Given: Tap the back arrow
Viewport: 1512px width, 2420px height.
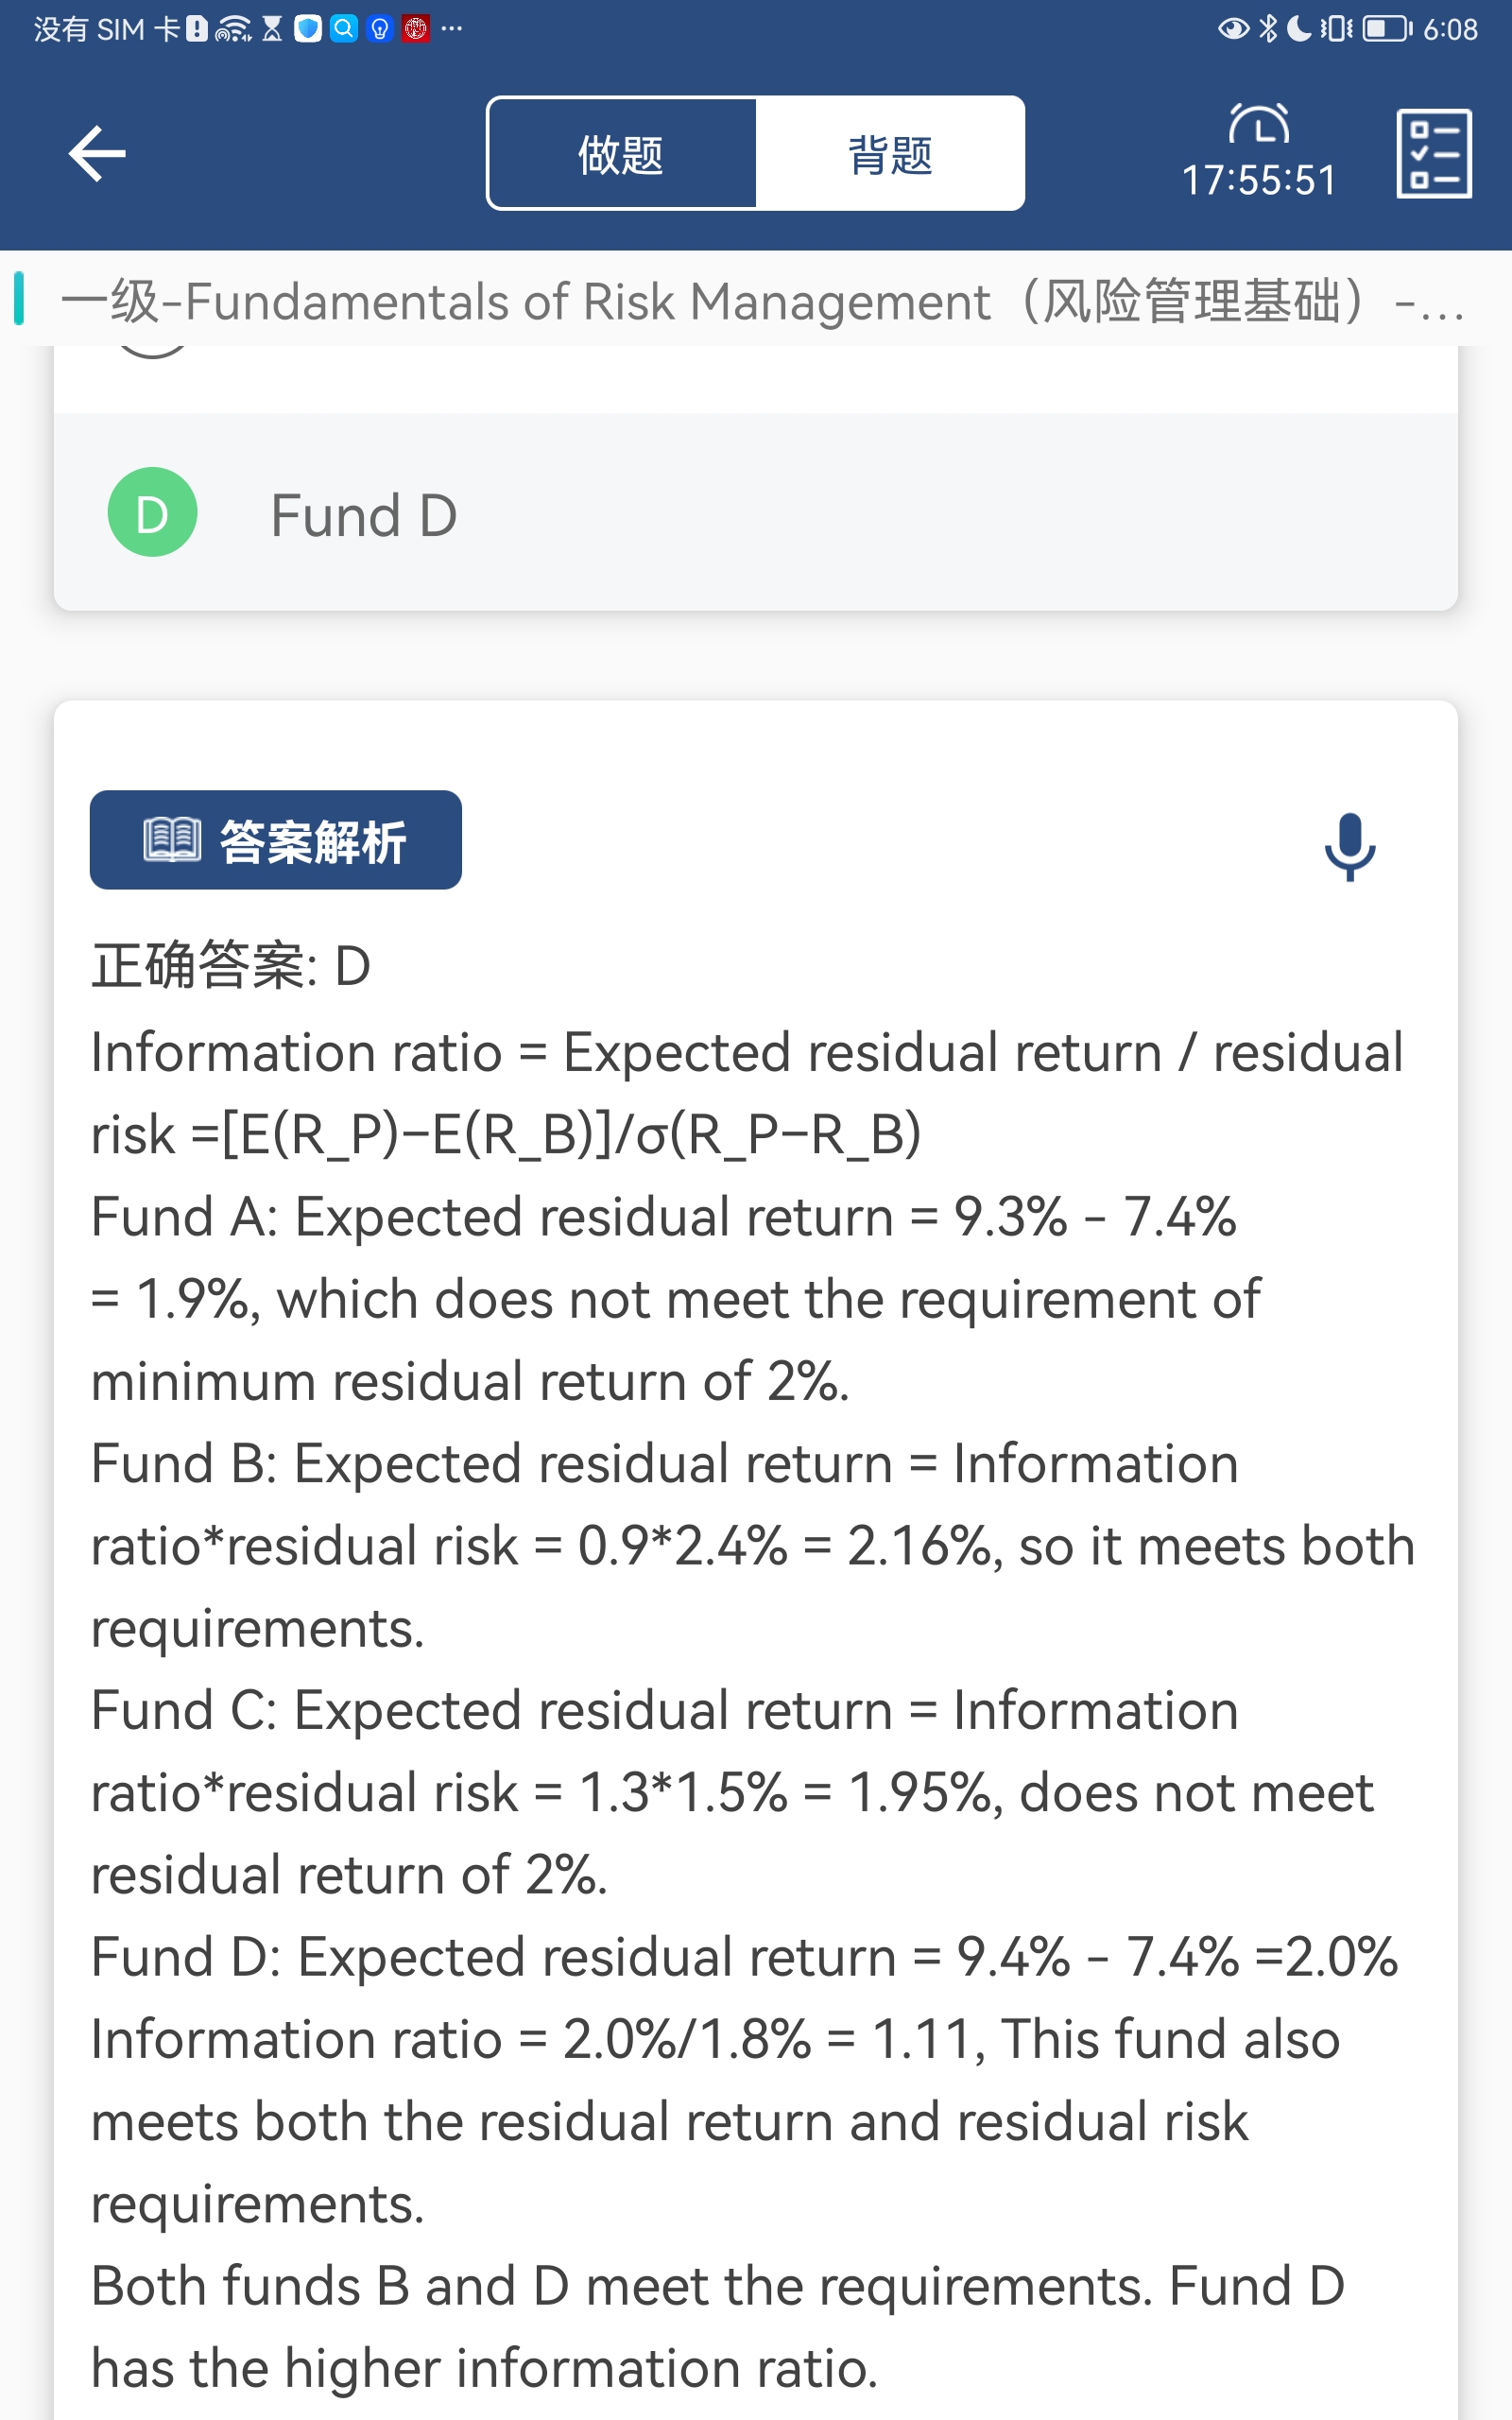Looking at the screenshot, I should coord(97,154).
